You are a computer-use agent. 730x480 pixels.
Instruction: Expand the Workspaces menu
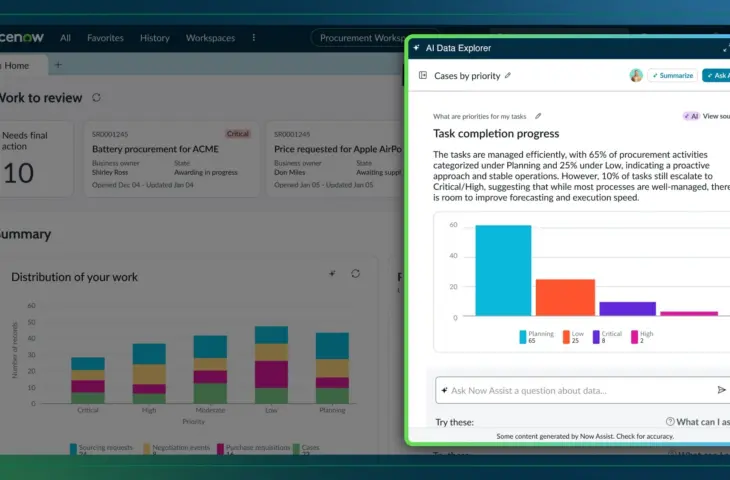[x=210, y=38]
